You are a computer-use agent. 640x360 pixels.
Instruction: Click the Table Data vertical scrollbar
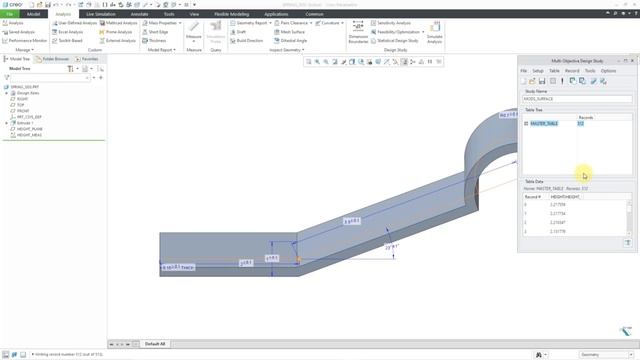(x=629, y=218)
